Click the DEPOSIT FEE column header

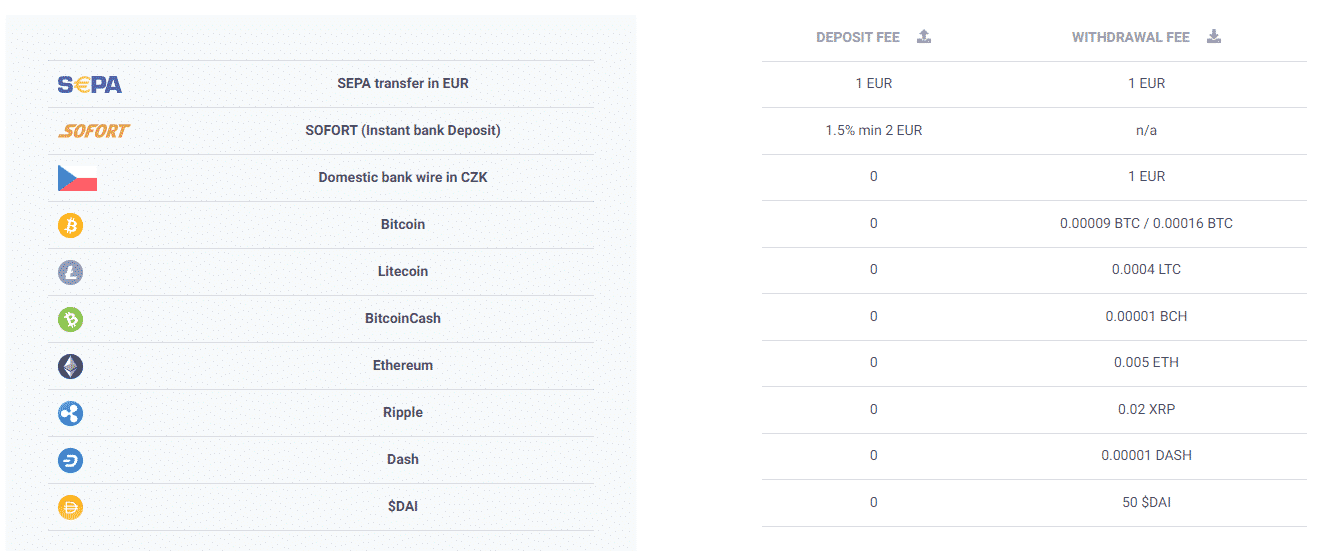pyautogui.click(x=858, y=38)
